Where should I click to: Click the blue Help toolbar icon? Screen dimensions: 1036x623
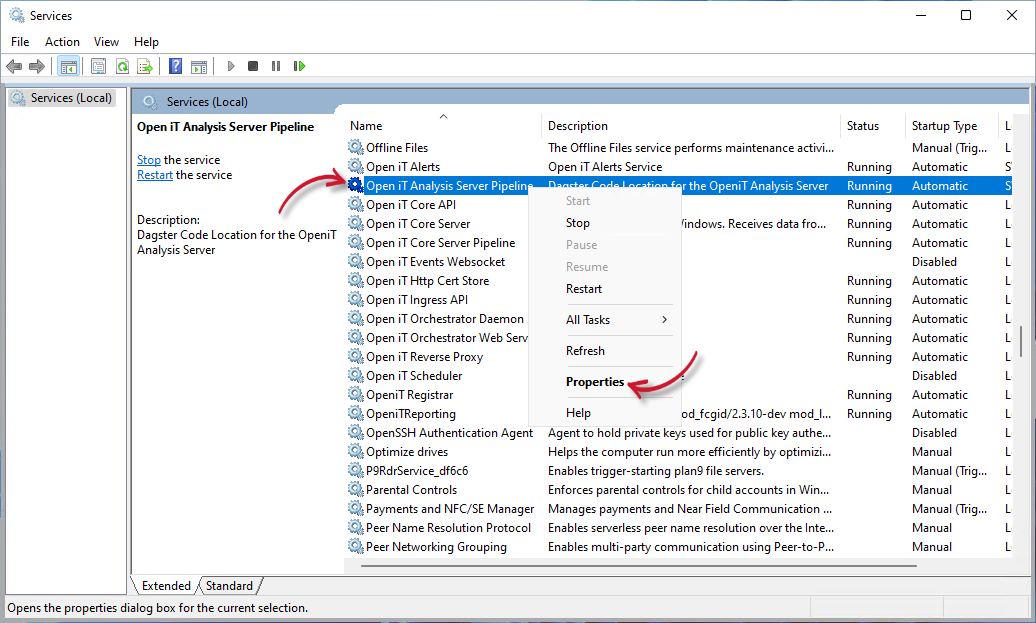(x=175, y=66)
